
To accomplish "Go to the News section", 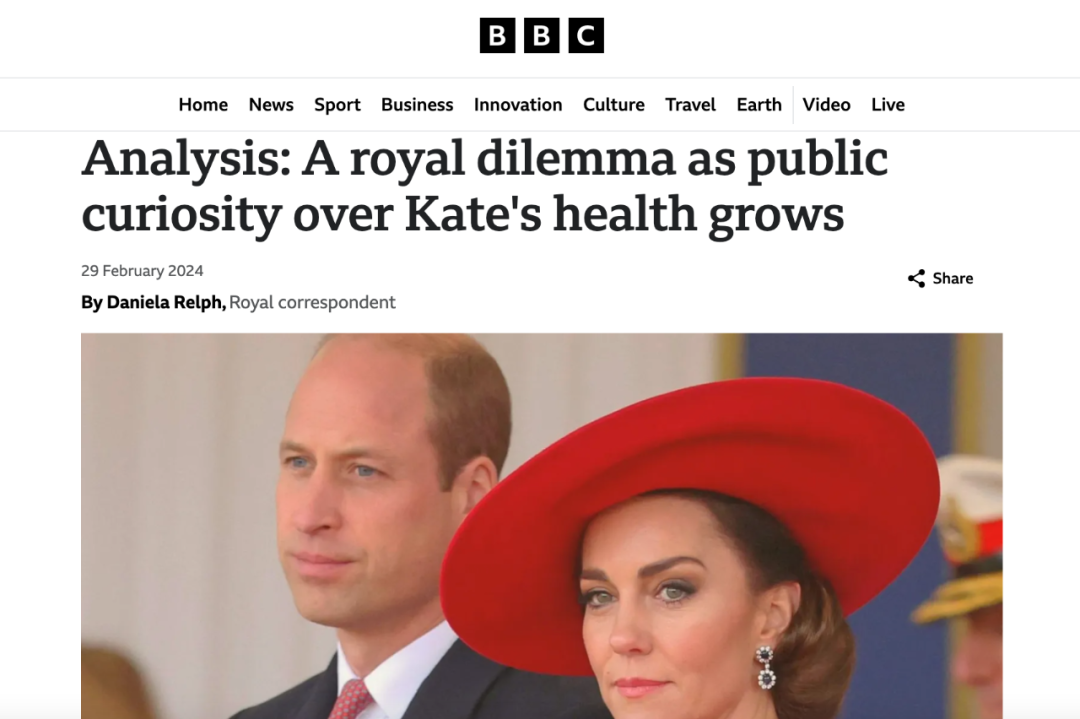I will tap(271, 105).
